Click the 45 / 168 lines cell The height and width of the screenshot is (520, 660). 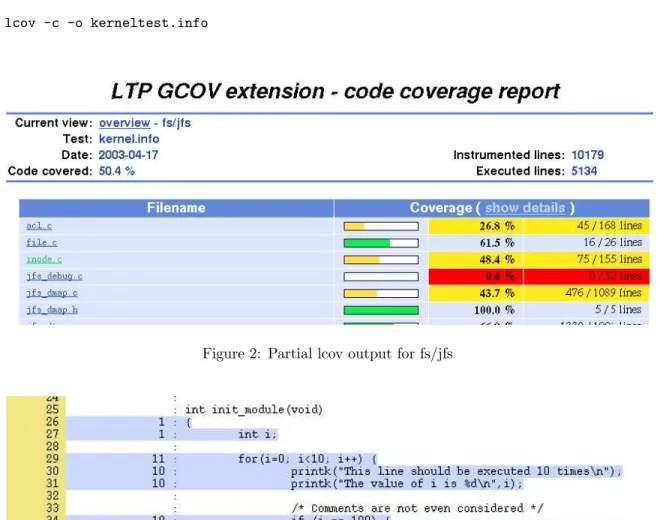pyautogui.click(x=586, y=226)
